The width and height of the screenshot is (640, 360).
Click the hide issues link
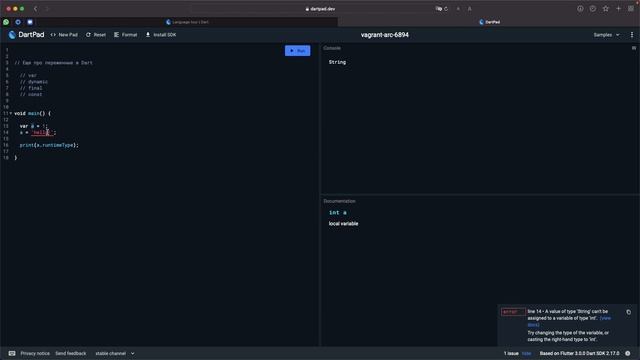coord(527,353)
